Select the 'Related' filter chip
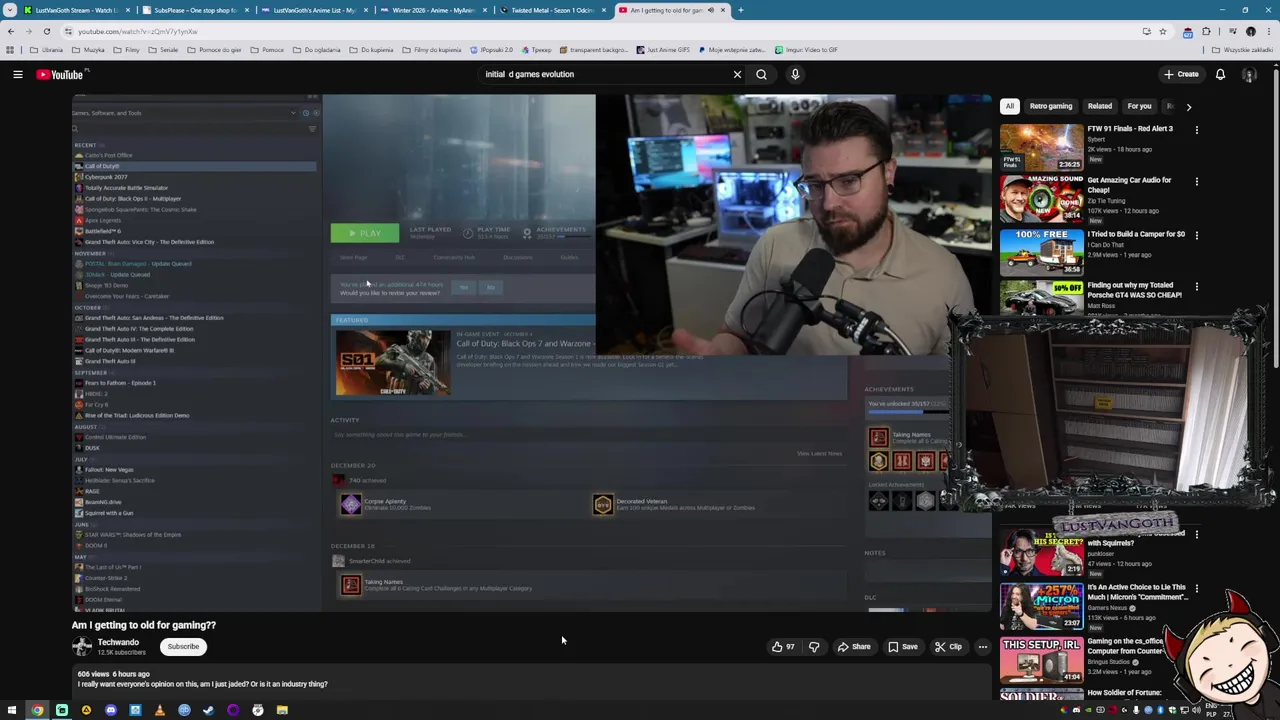1280x720 pixels. (1100, 106)
